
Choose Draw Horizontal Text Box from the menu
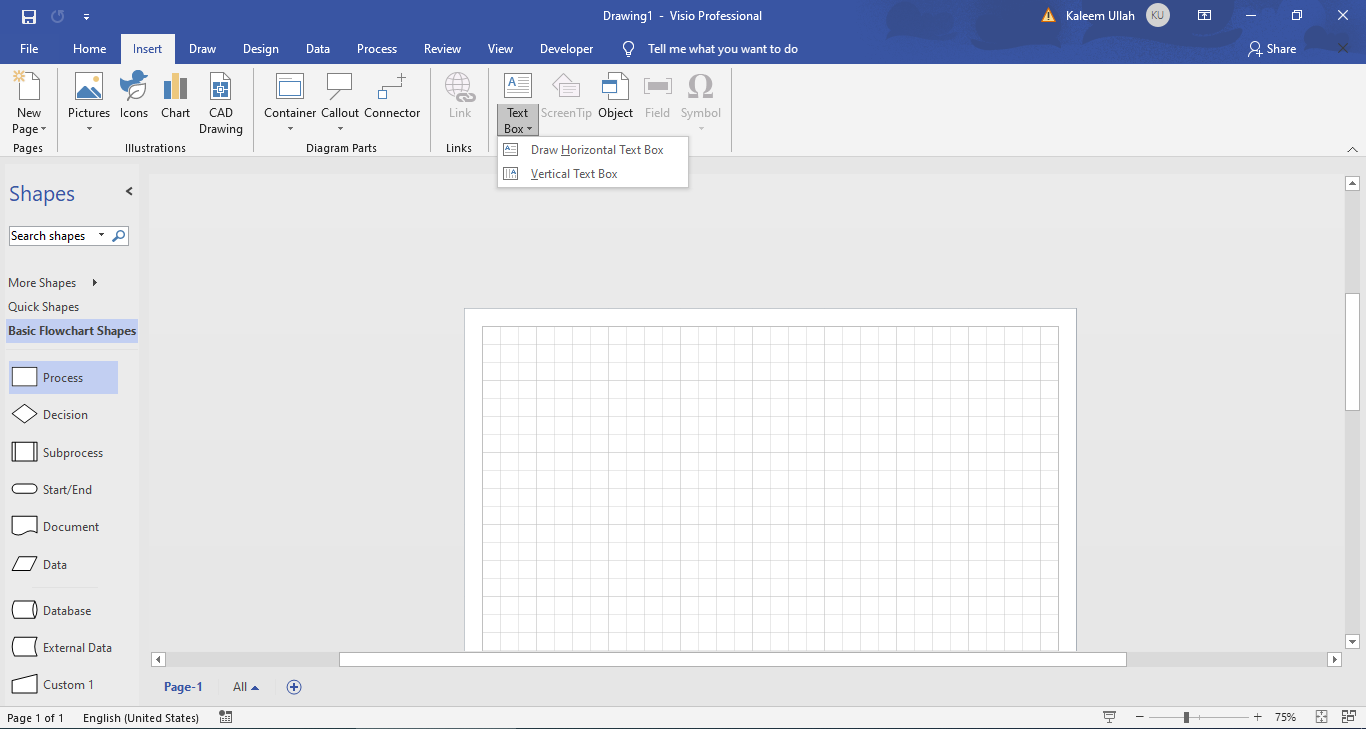[x=597, y=149]
